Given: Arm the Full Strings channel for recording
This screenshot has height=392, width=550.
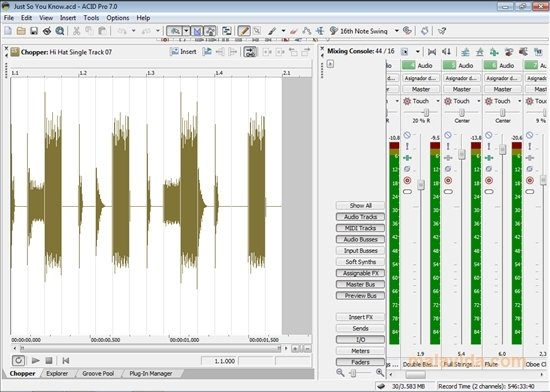Looking at the screenshot, I should [x=448, y=181].
